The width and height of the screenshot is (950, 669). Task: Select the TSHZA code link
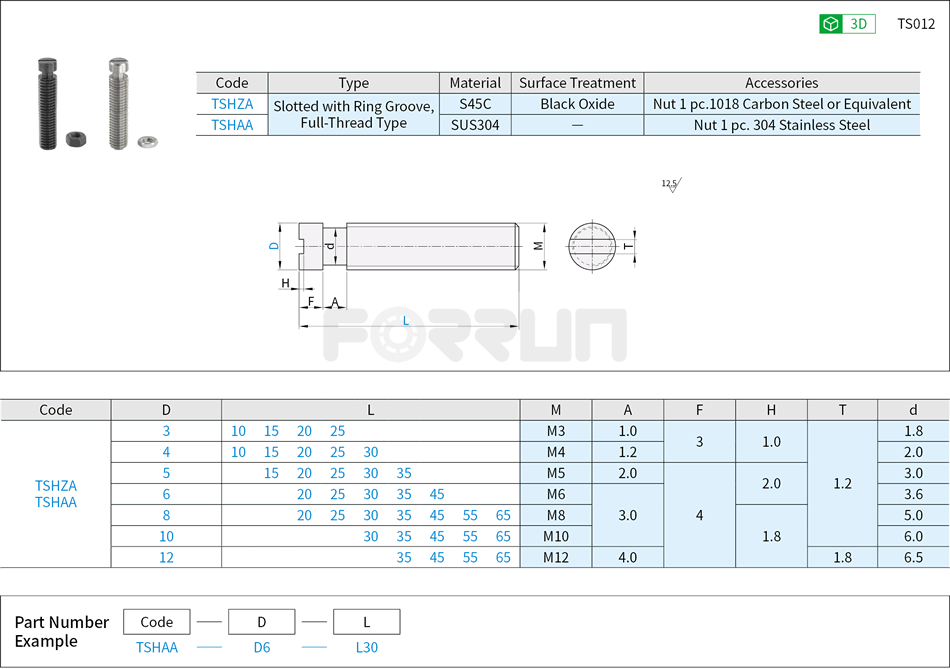[232, 103]
